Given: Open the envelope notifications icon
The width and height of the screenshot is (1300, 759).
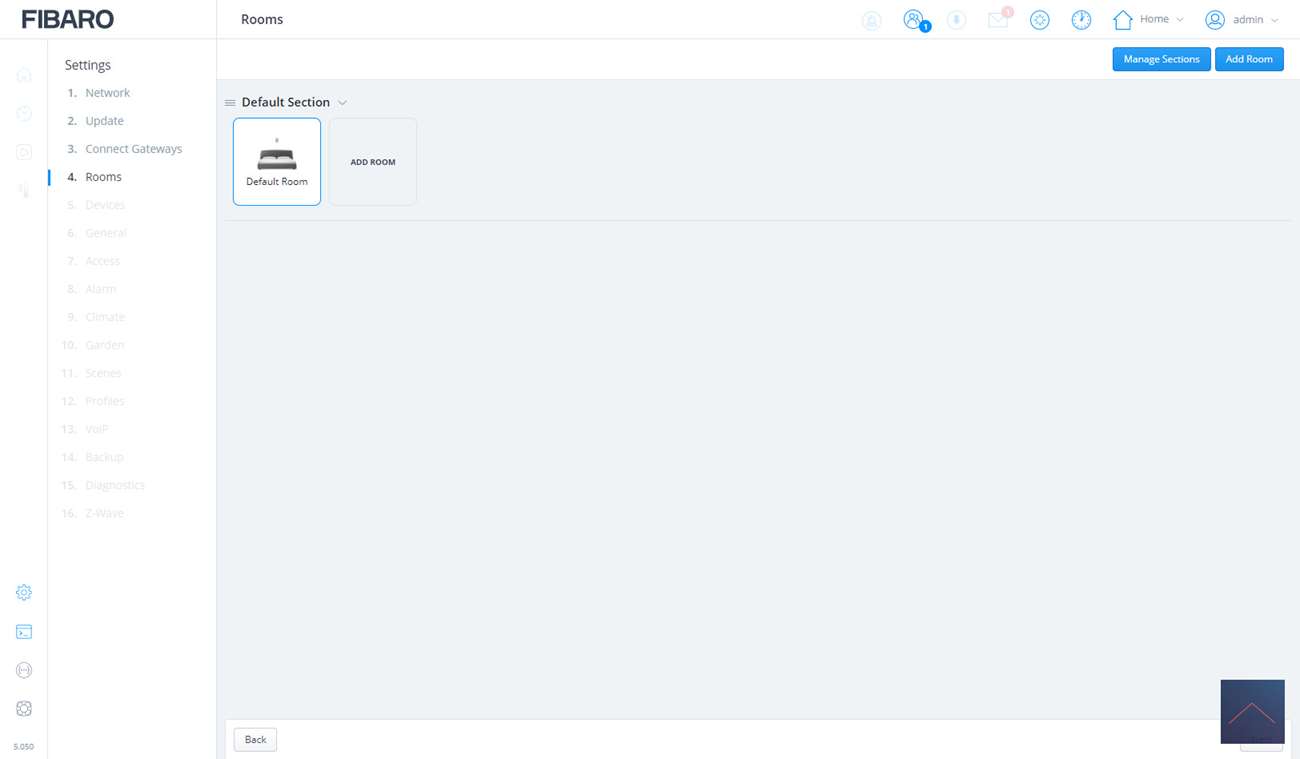Looking at the screenshot, I should click(x=998, y=20).
